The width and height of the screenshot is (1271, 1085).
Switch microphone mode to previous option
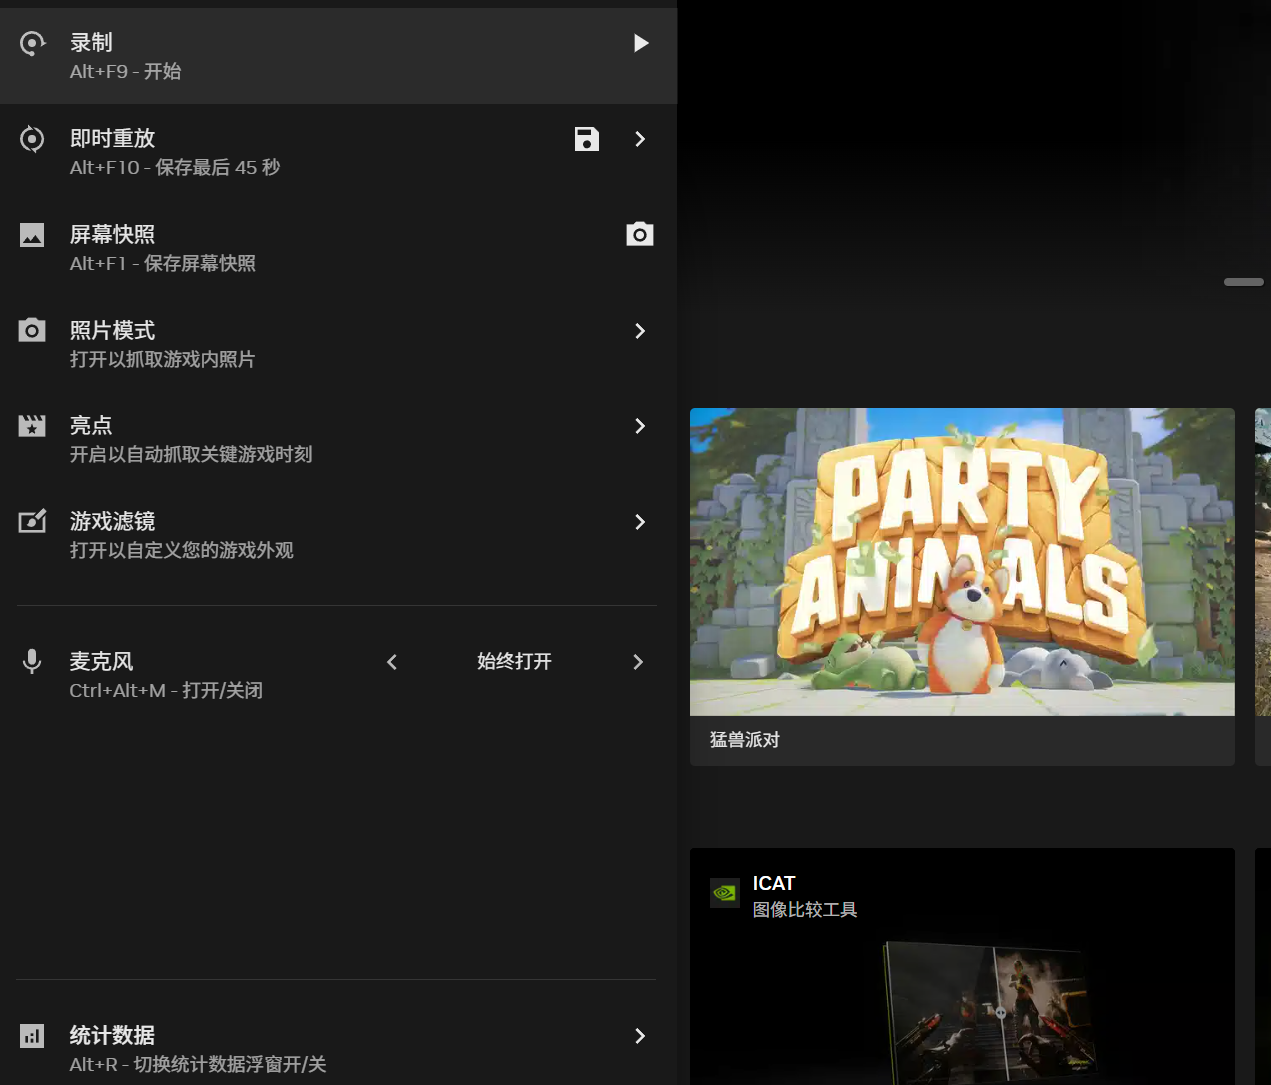392,662
